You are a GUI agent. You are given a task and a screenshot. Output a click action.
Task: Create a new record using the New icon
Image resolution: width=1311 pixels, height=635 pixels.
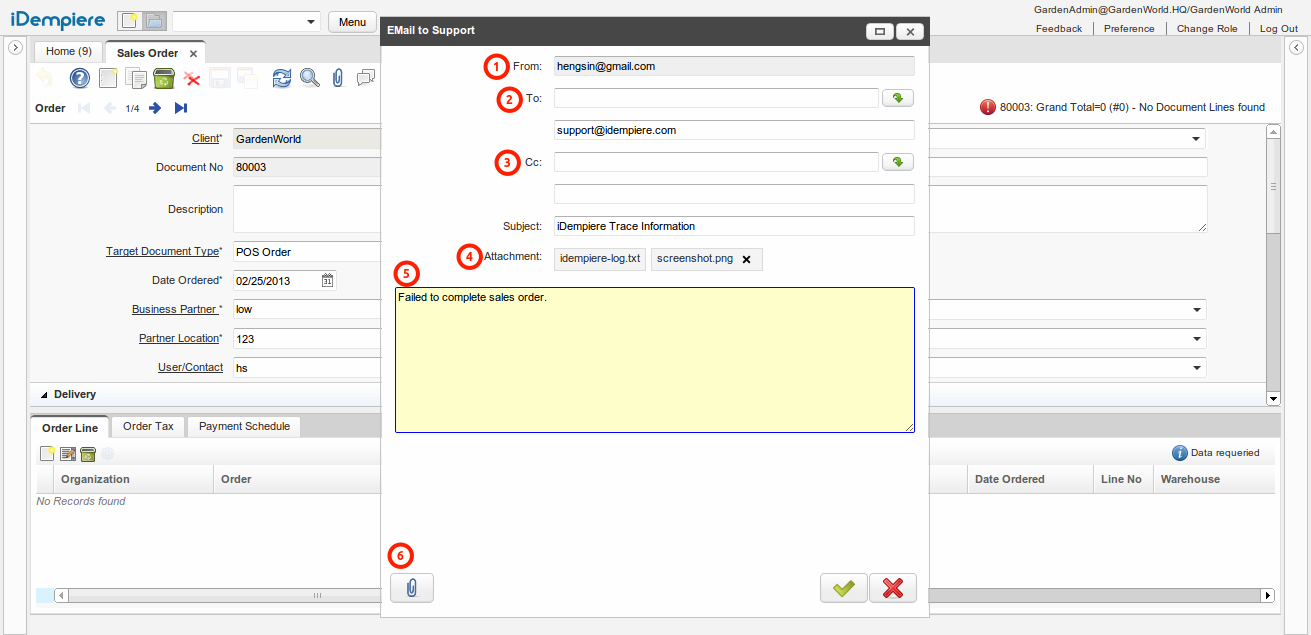[107, 77]
